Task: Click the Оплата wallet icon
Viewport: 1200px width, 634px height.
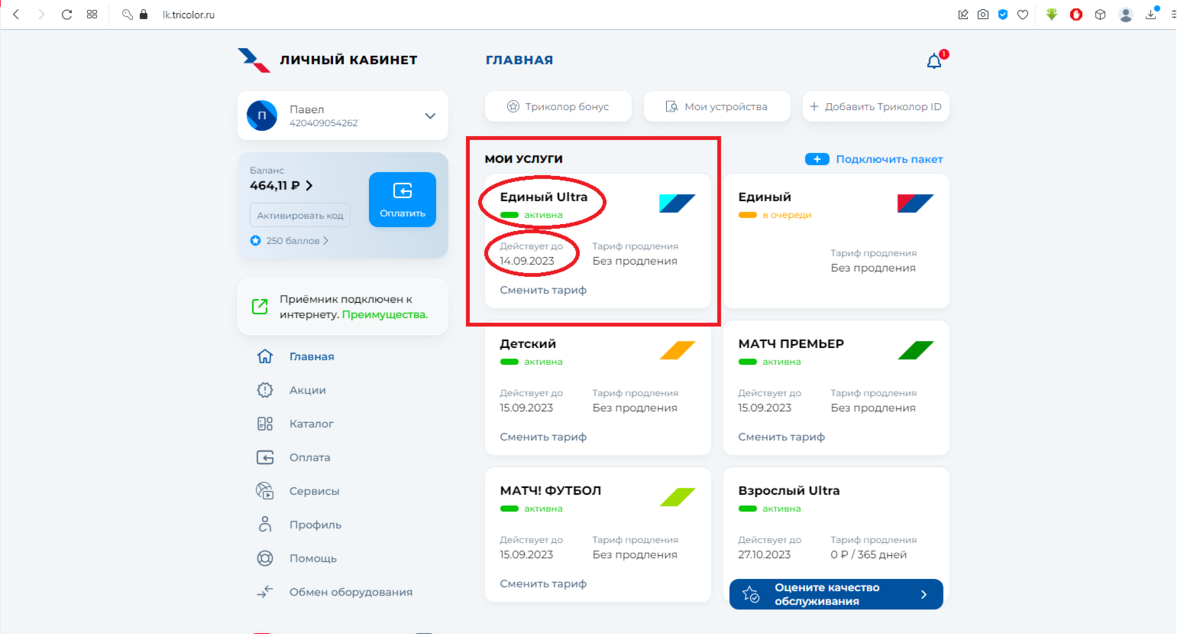Action: (265, 457)
